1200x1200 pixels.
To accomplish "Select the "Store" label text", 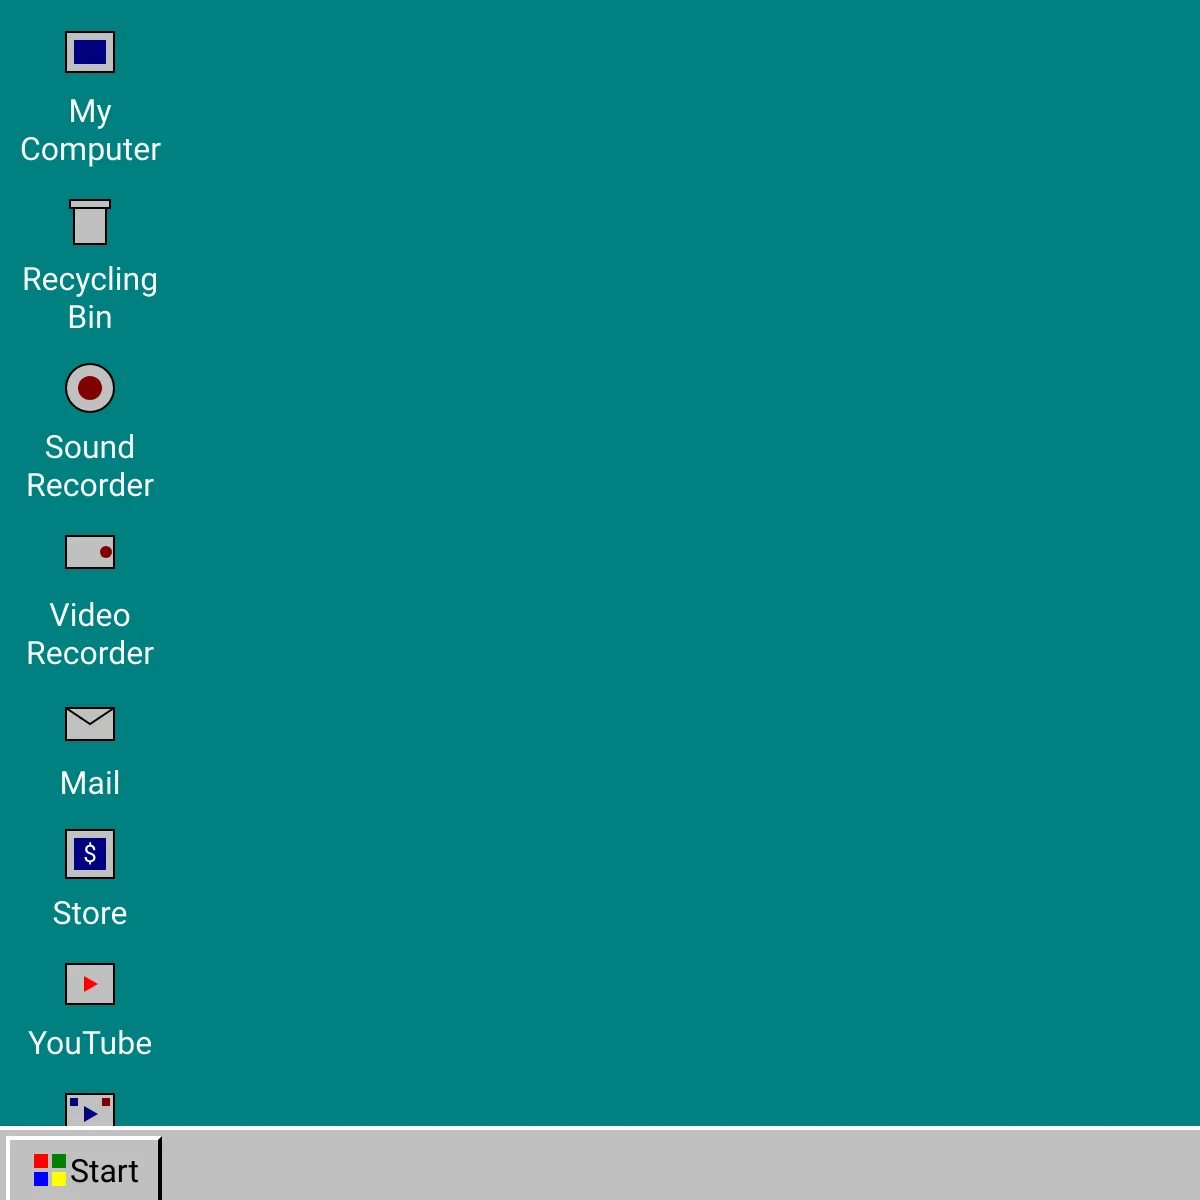I will coord(90,913).
